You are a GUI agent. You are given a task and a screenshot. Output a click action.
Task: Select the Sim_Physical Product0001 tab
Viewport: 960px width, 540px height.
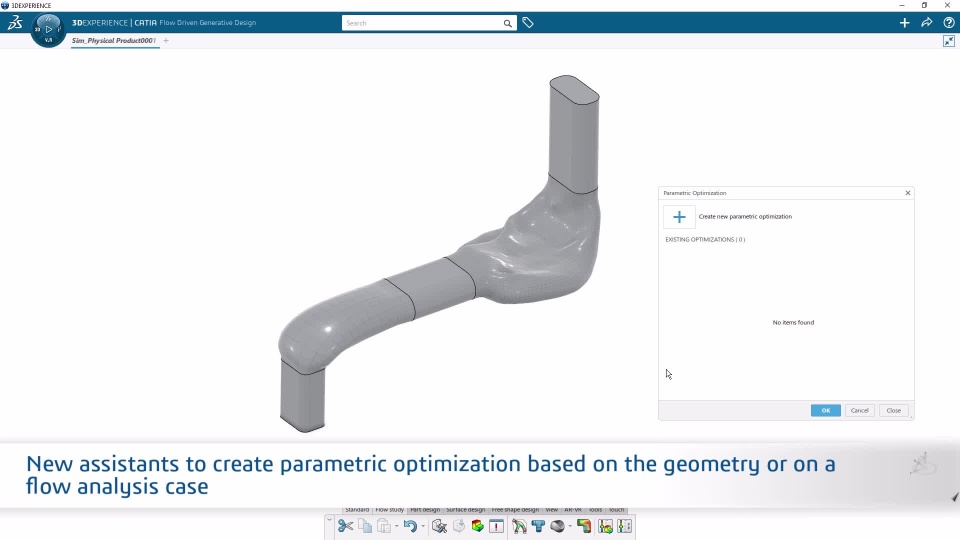(x=114, y=40)
